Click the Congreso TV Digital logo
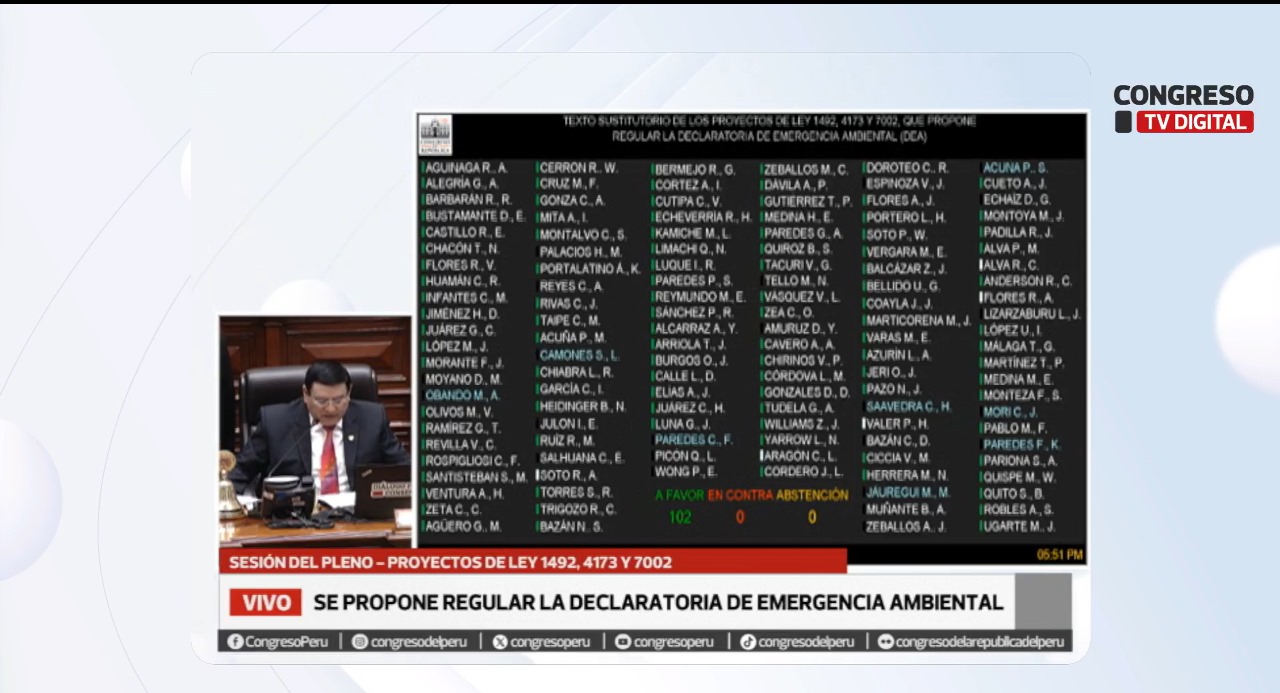Screen dimensions: 1280x693 (1183, 108)
